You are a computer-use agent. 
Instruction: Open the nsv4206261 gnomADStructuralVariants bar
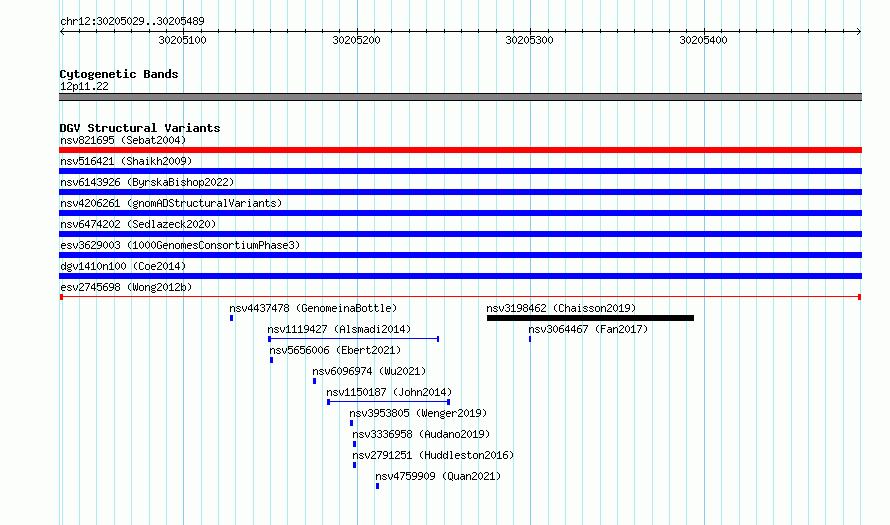point(460,213)
